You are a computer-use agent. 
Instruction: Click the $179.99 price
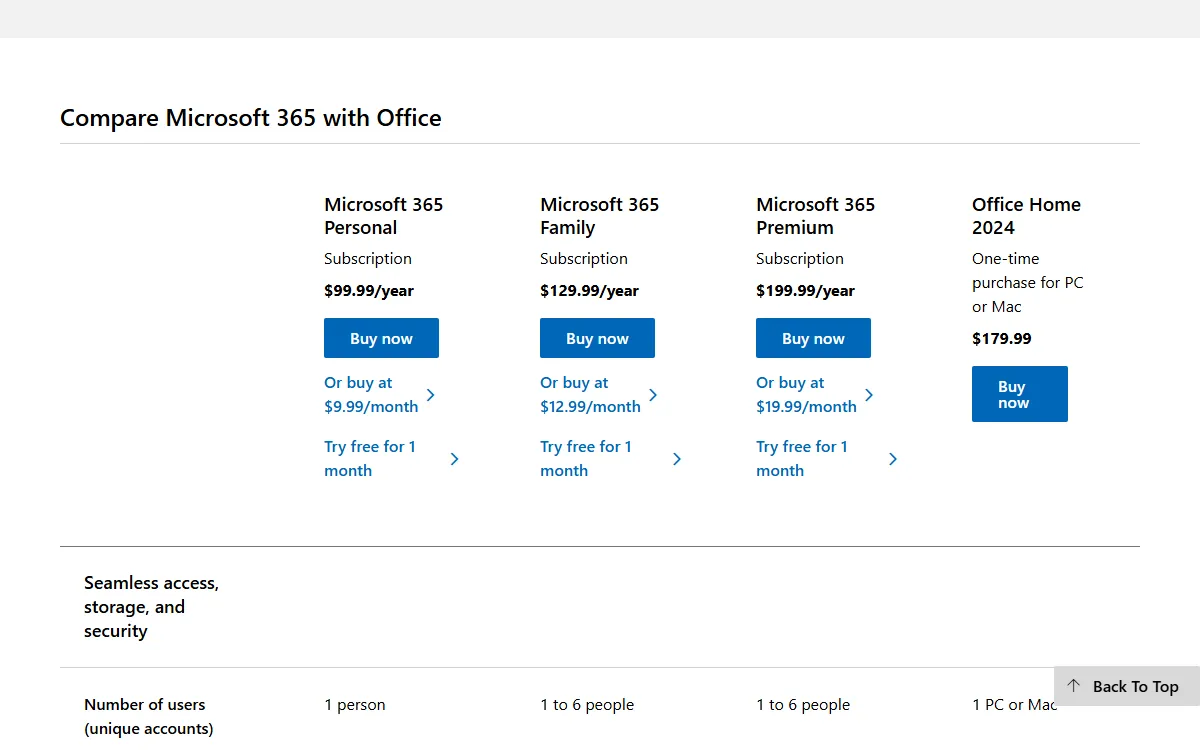click(1002, 339)
